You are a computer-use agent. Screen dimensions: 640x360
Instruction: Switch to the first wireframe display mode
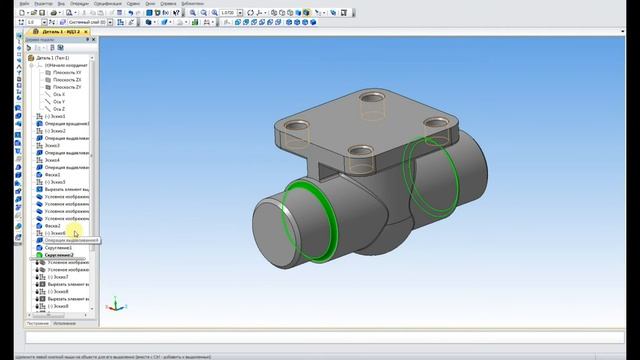(x=274, y=13)
